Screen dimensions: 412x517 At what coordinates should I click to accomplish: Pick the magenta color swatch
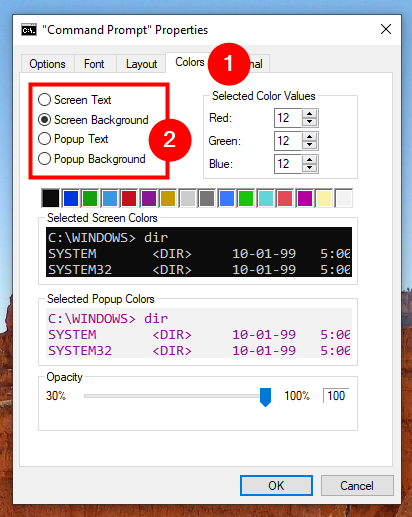(x=304, y=198)
